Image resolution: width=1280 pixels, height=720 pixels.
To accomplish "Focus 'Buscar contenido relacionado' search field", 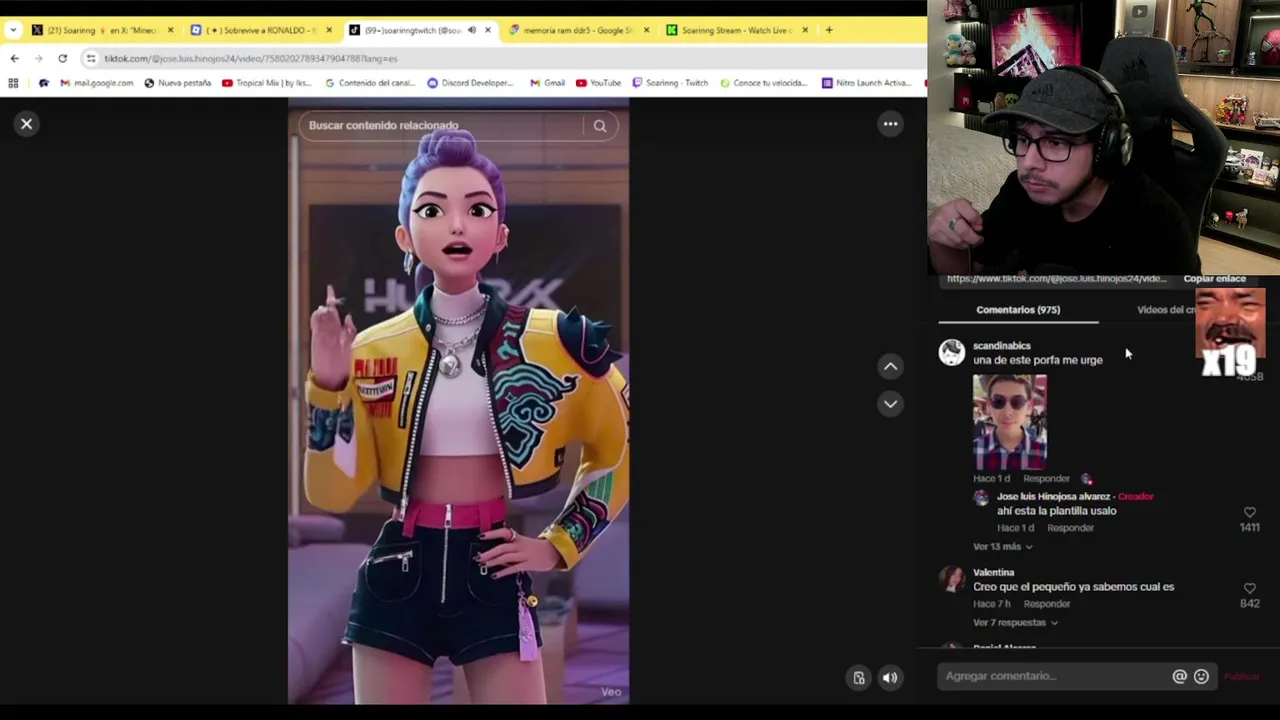I will (440, 126).
